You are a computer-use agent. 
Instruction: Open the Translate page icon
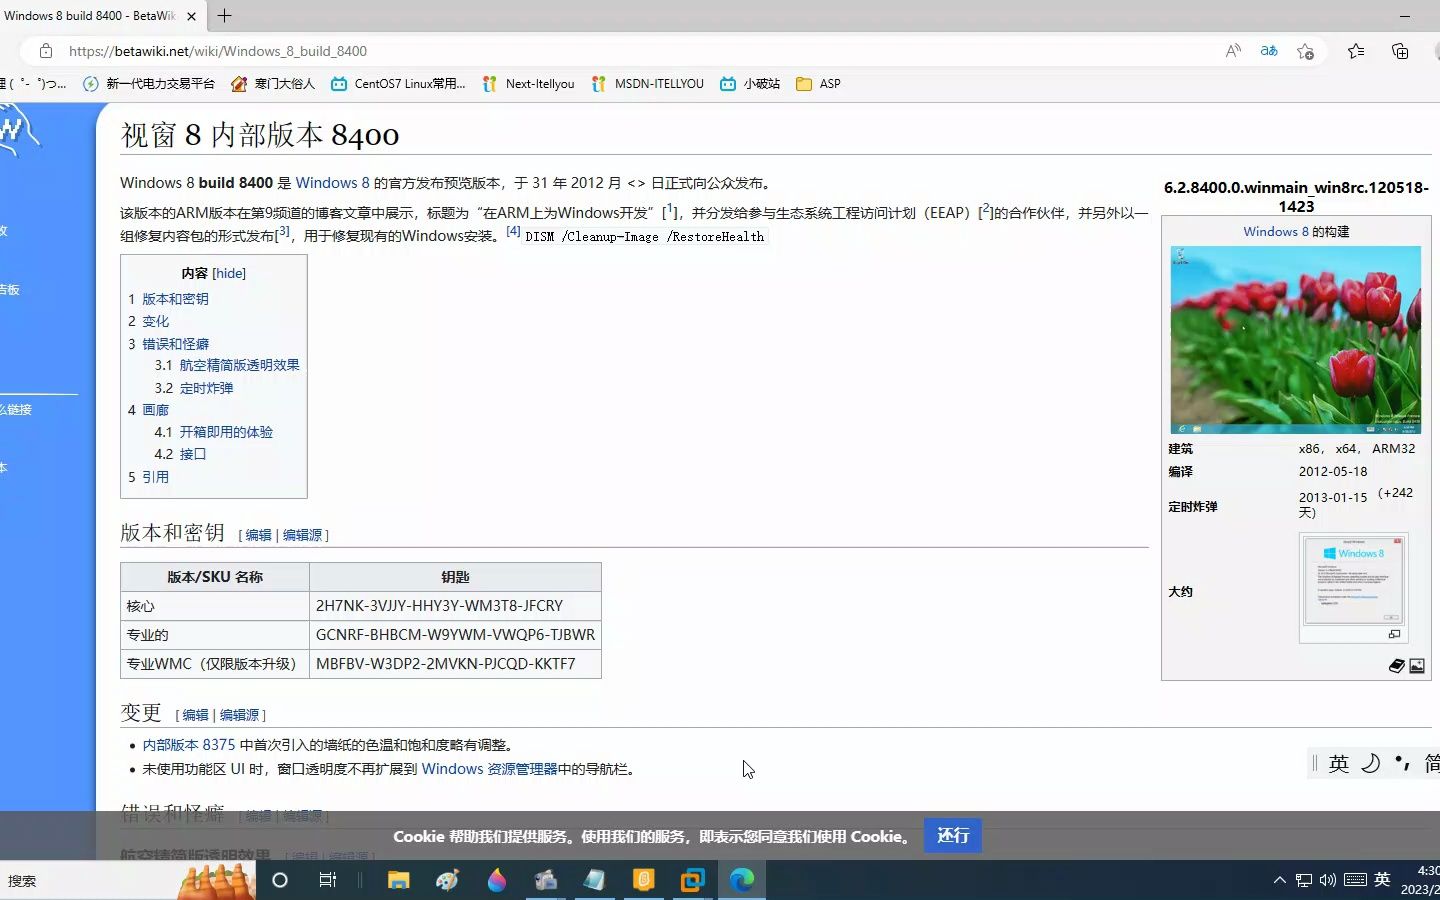(x=1269, y=51)
